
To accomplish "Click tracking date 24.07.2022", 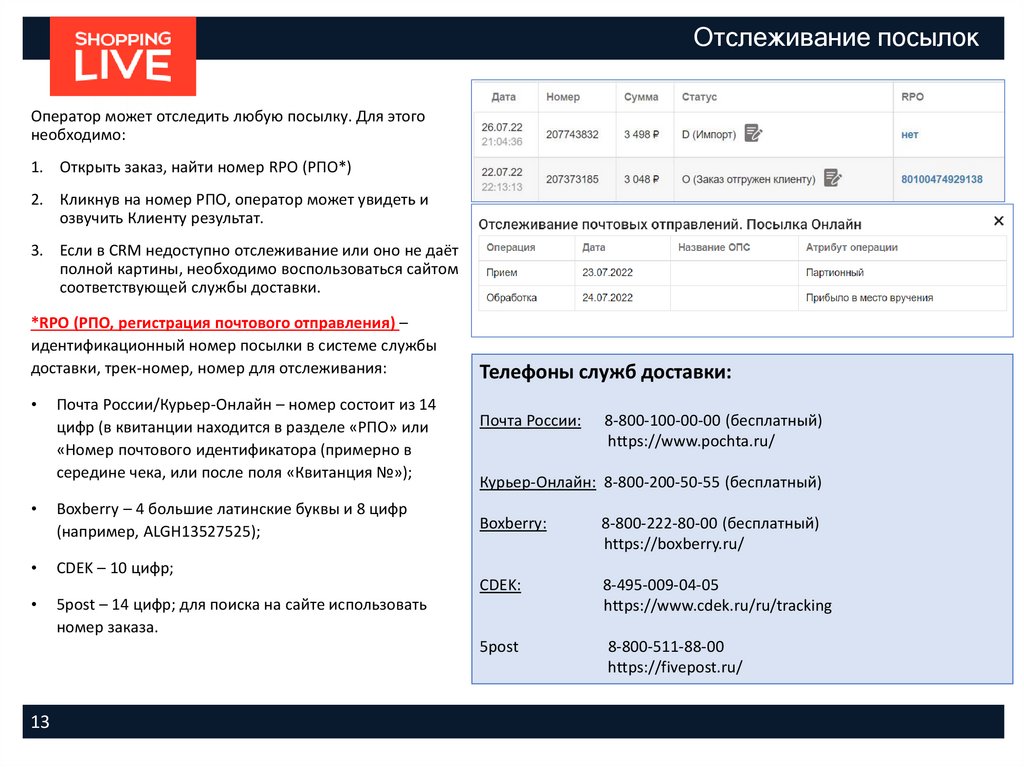I will point(607,297).
